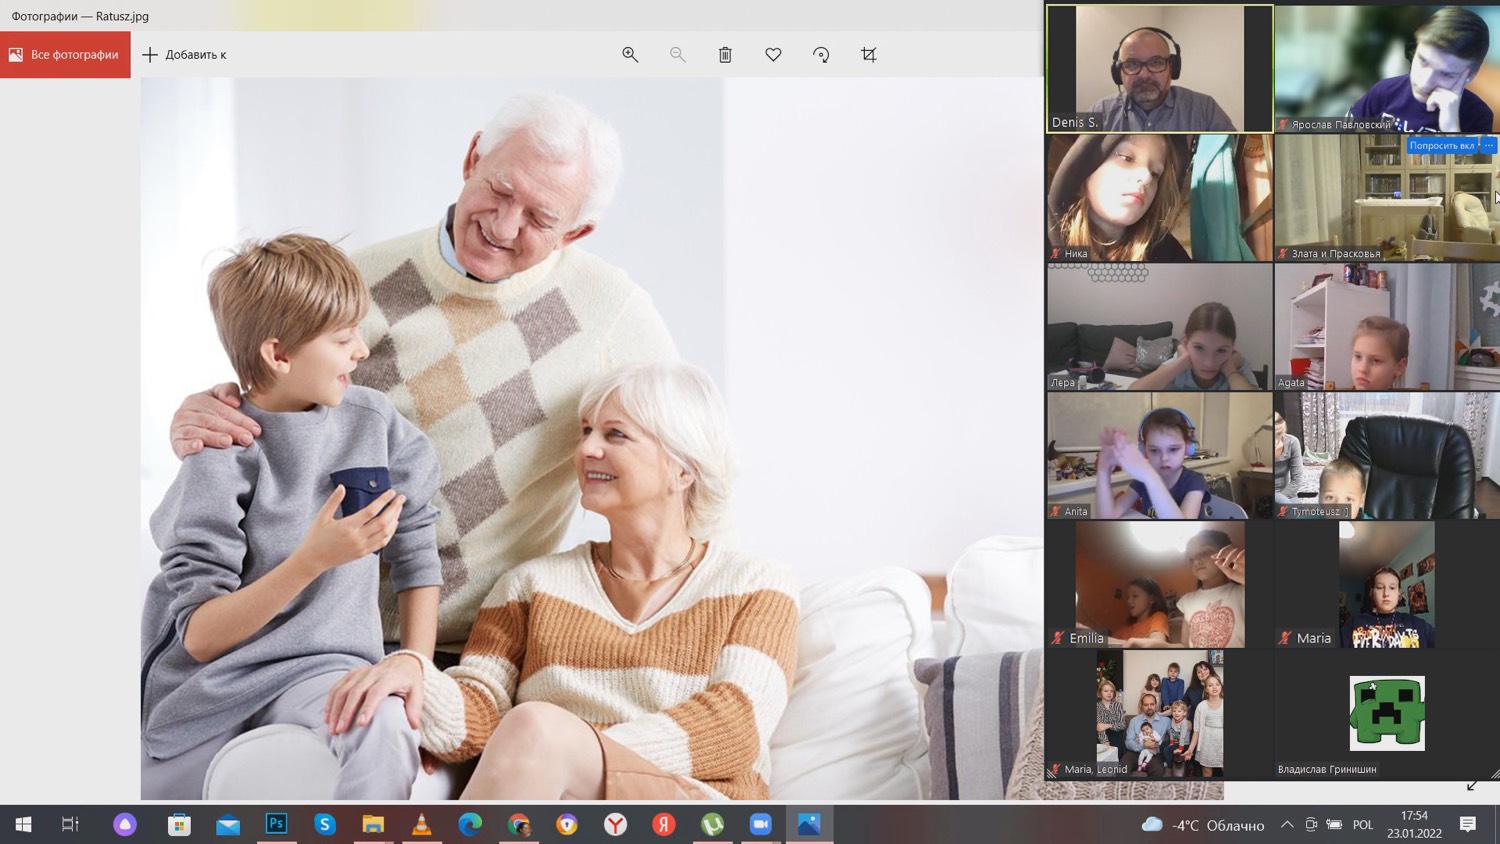Open the crop tool
The width and height of the screenshot is (1500, 844).
point(869,55)
